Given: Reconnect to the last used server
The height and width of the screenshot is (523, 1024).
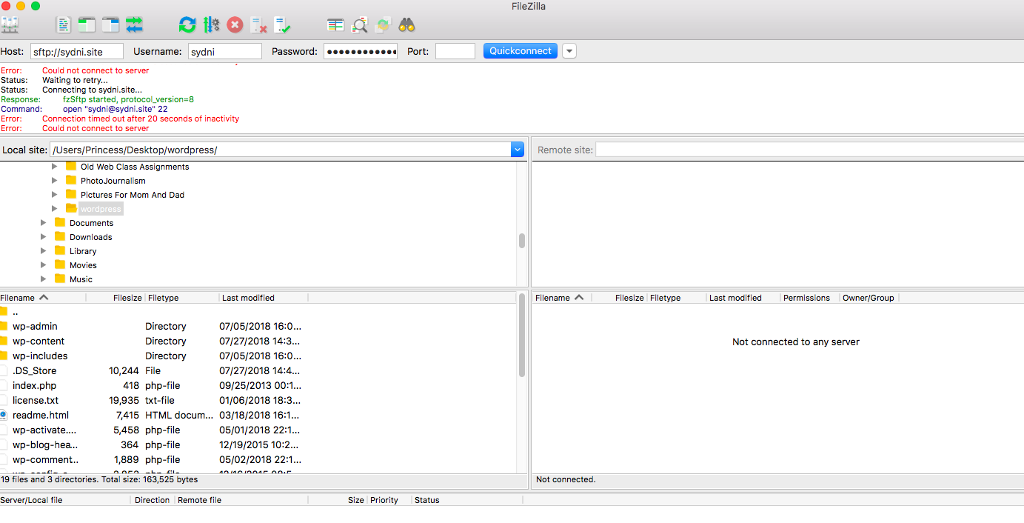Looking at the screenshot, I should coord(282,24).
